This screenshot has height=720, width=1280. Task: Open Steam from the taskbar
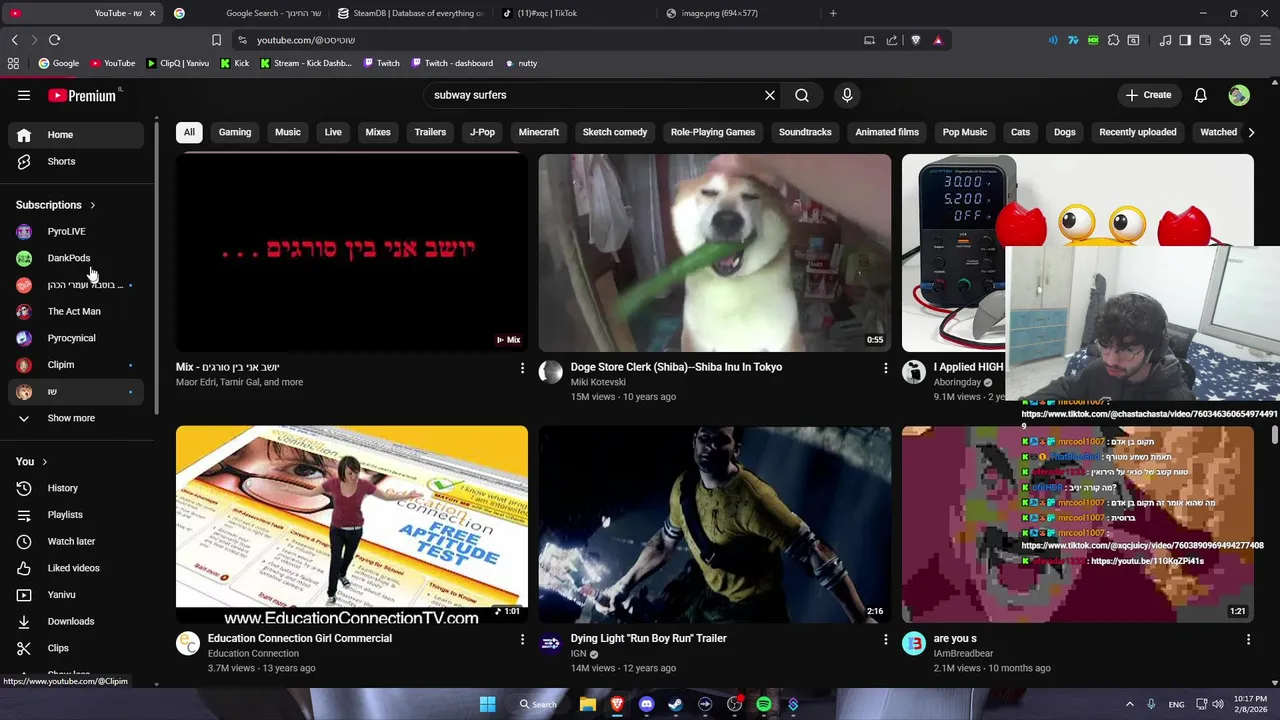pos(676,704)
